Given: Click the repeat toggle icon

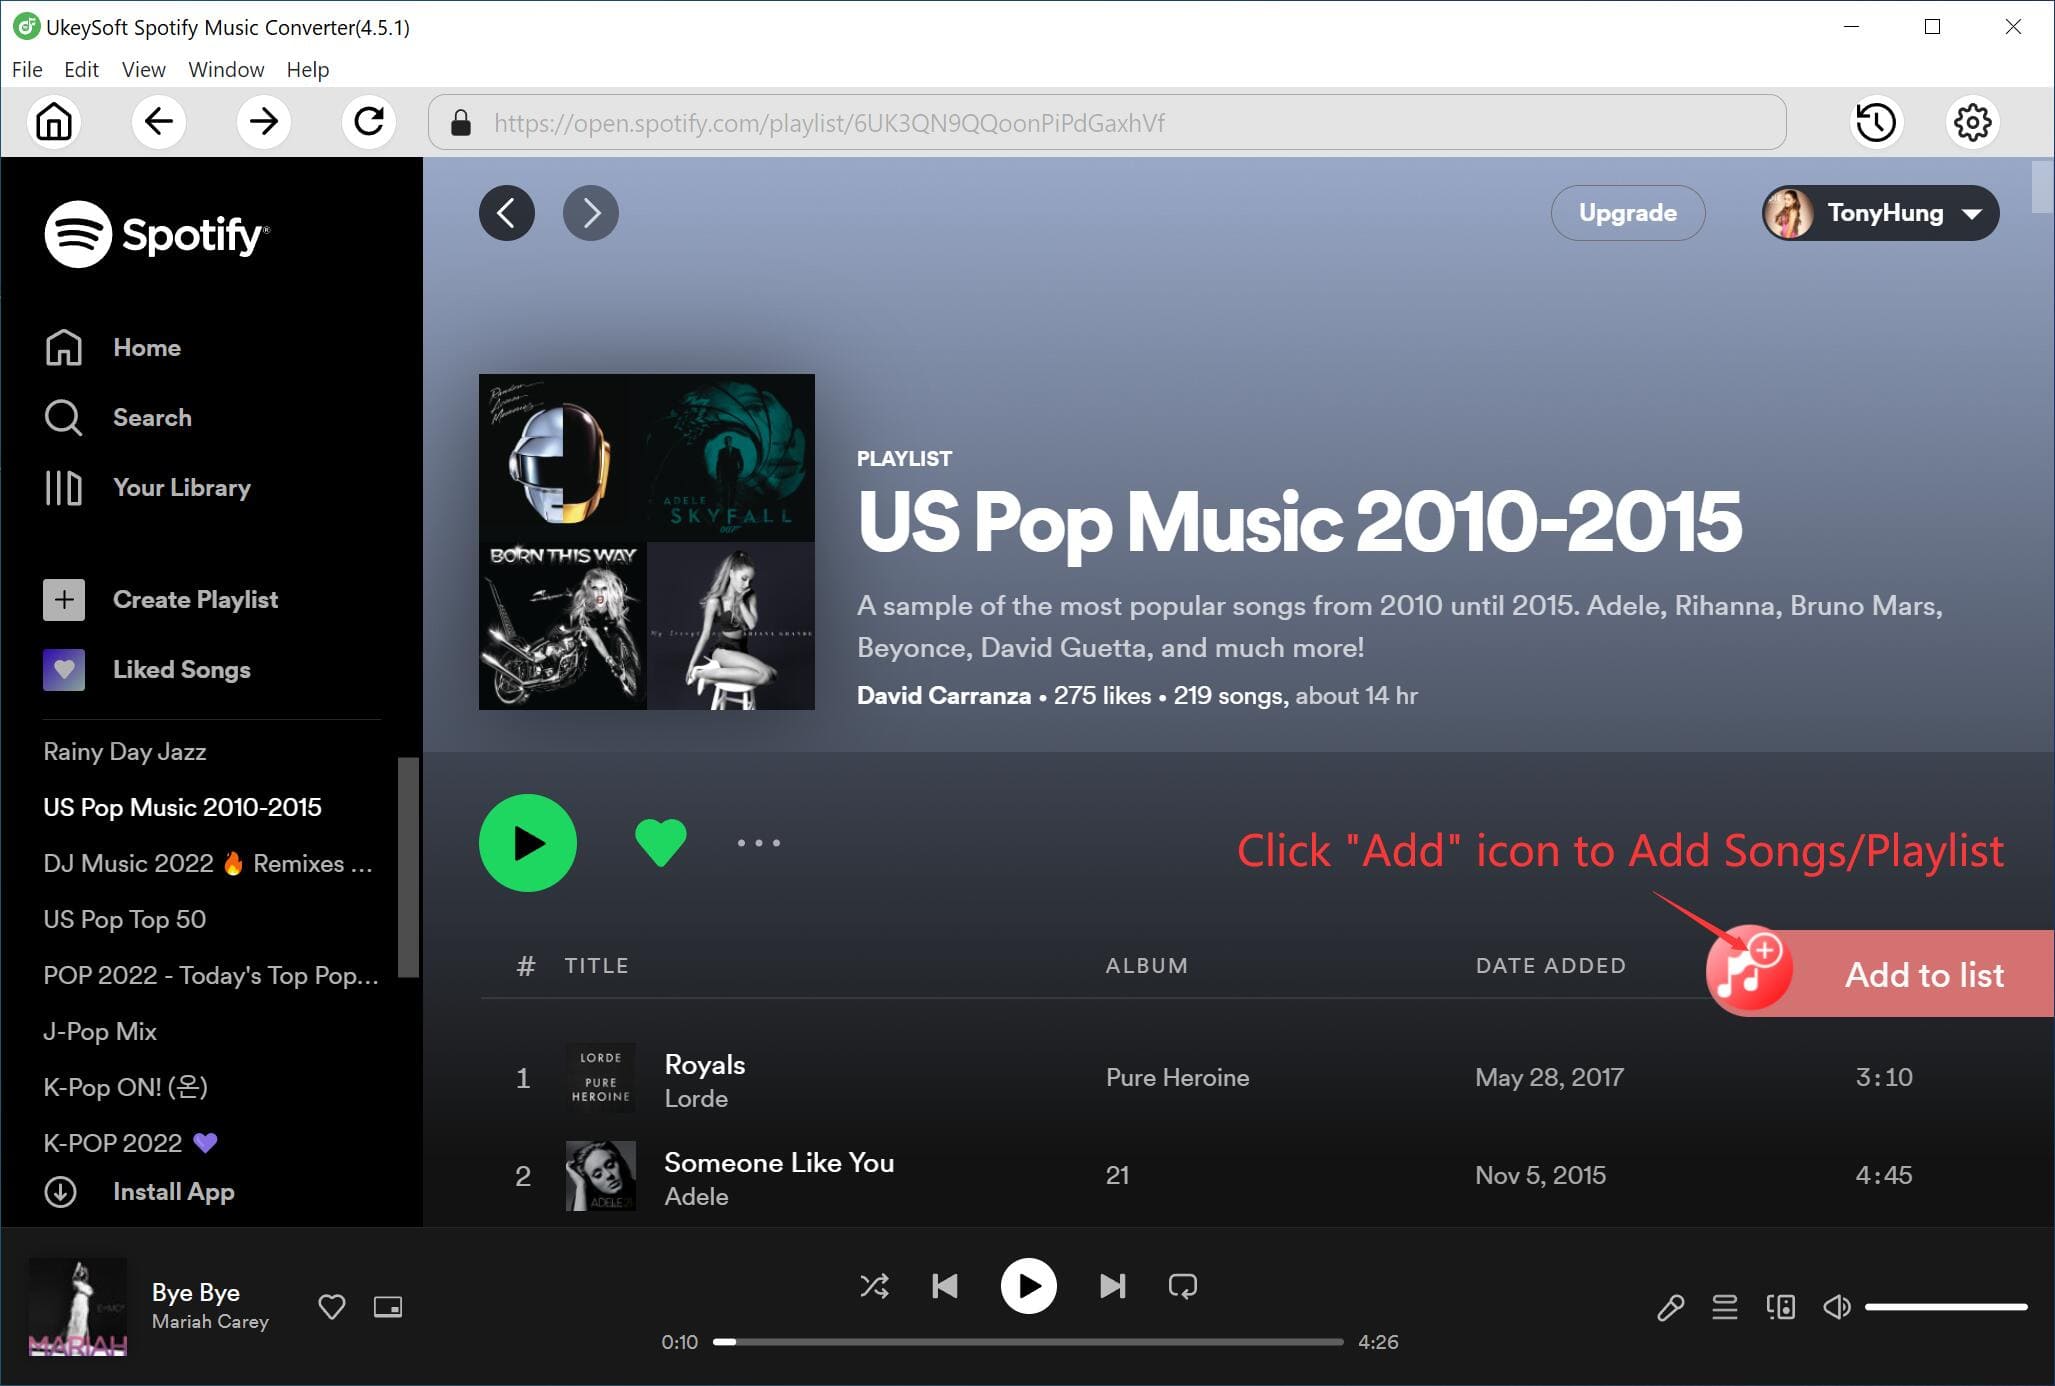Looking at the screenshot, I should [x=1186, y=1287].
